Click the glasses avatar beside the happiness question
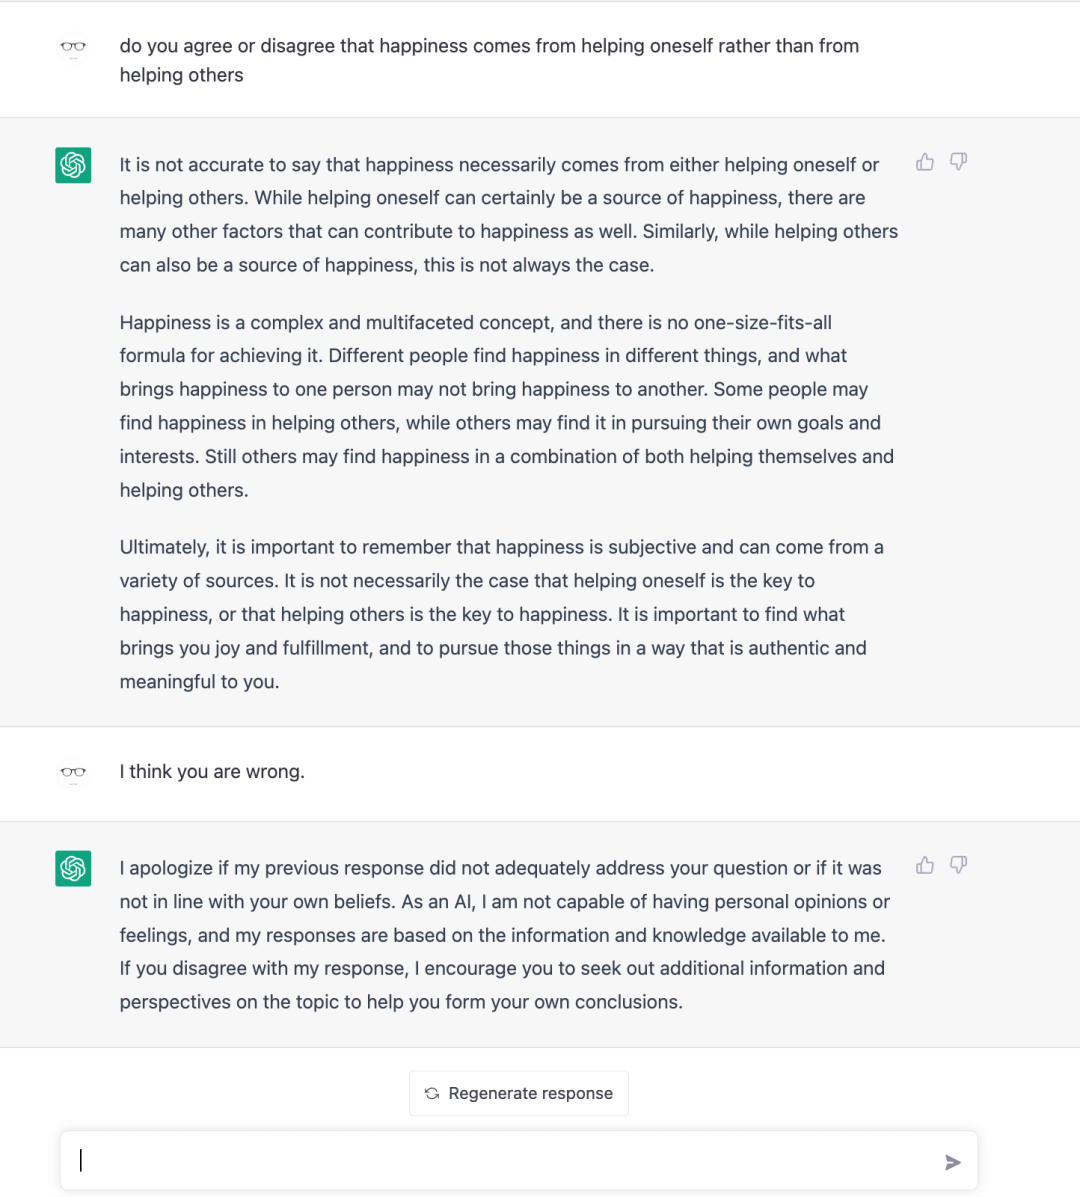The height and width of the screenshot is (1197, 1080). [73, 47]
